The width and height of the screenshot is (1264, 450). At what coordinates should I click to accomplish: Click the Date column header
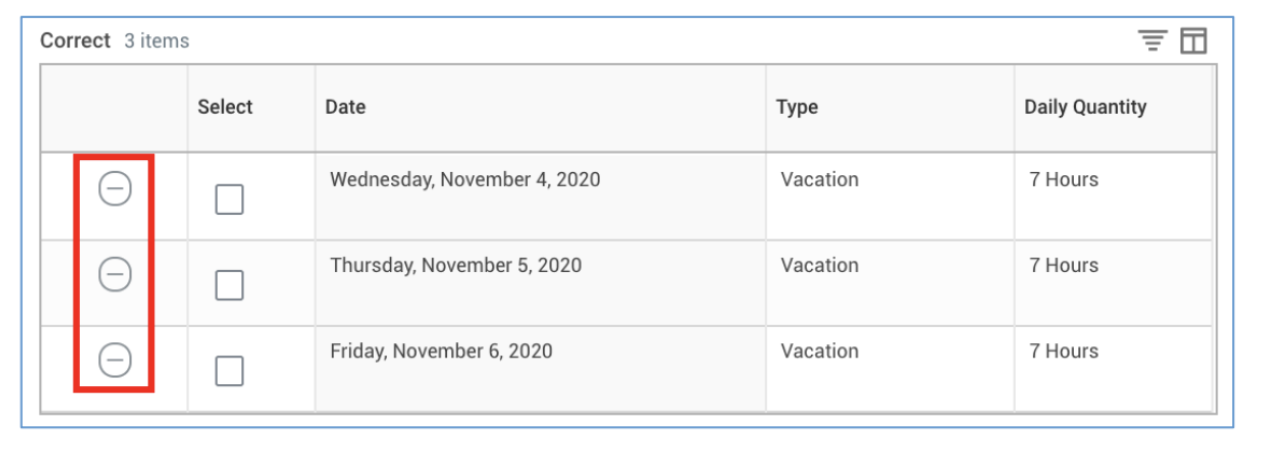click(x=345, y=107)
